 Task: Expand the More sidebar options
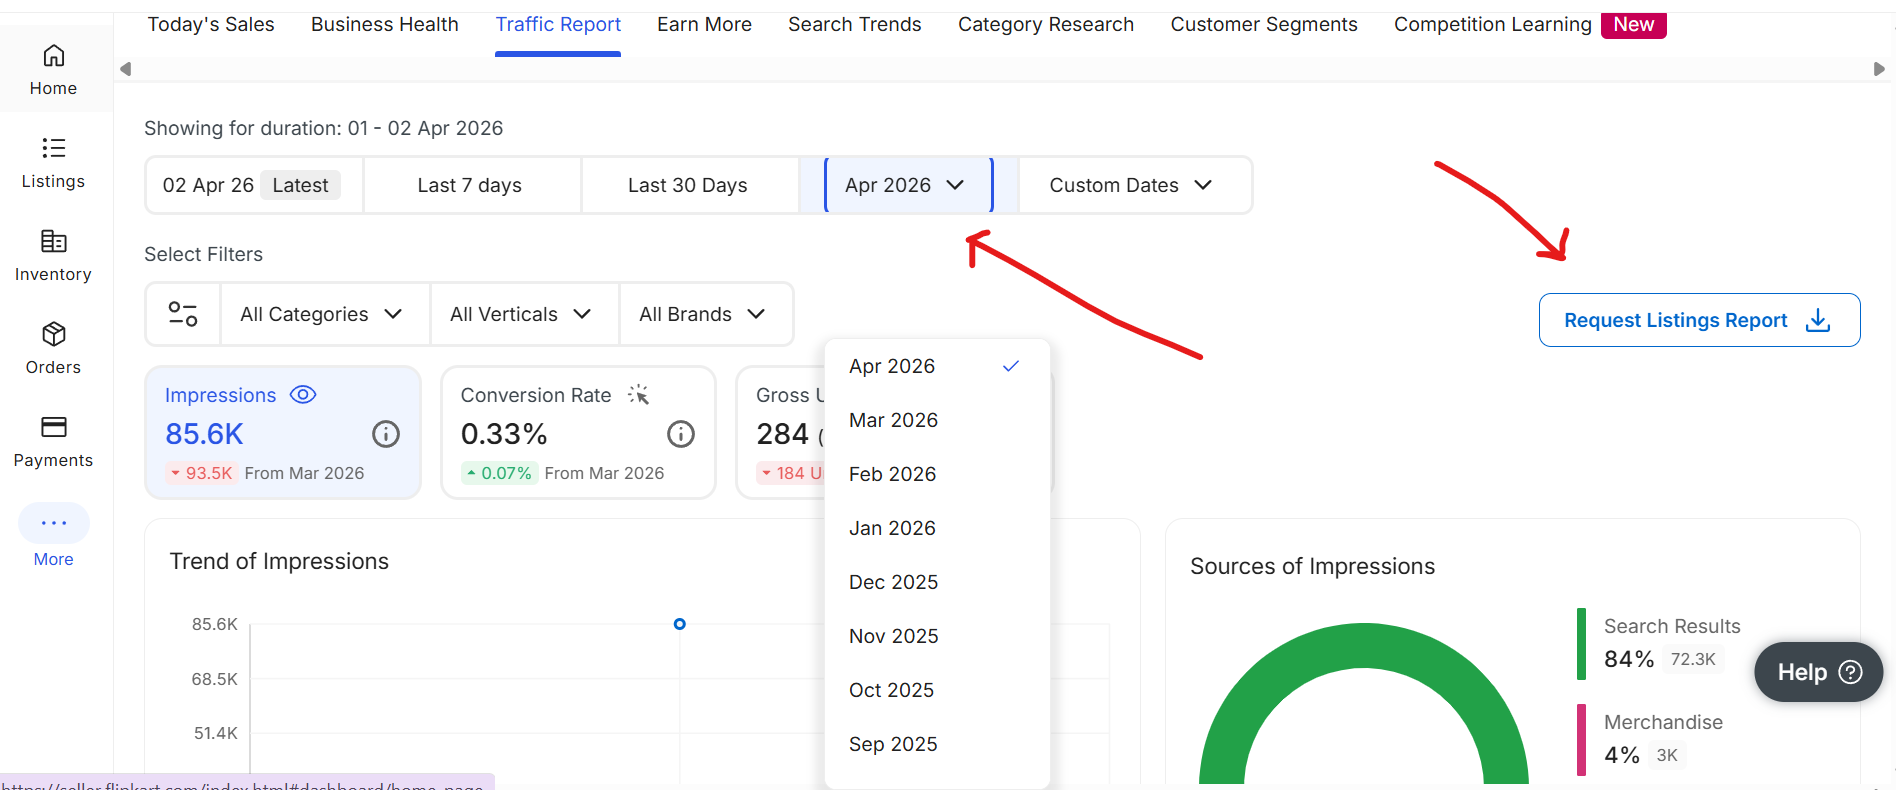tap(54, 523)
